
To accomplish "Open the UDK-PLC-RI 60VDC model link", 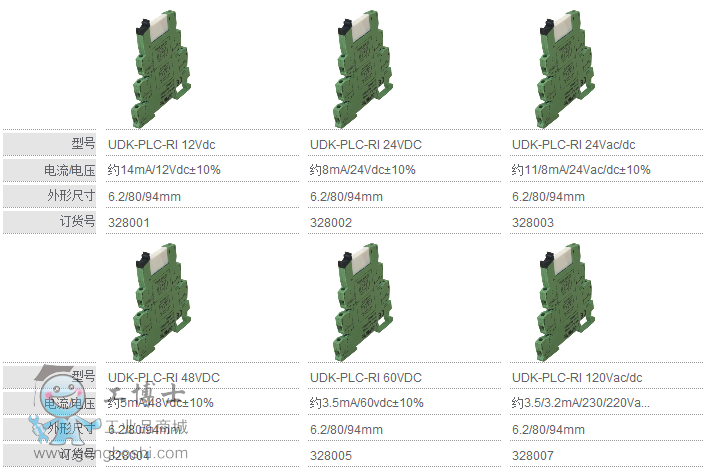I will point(366,377).
